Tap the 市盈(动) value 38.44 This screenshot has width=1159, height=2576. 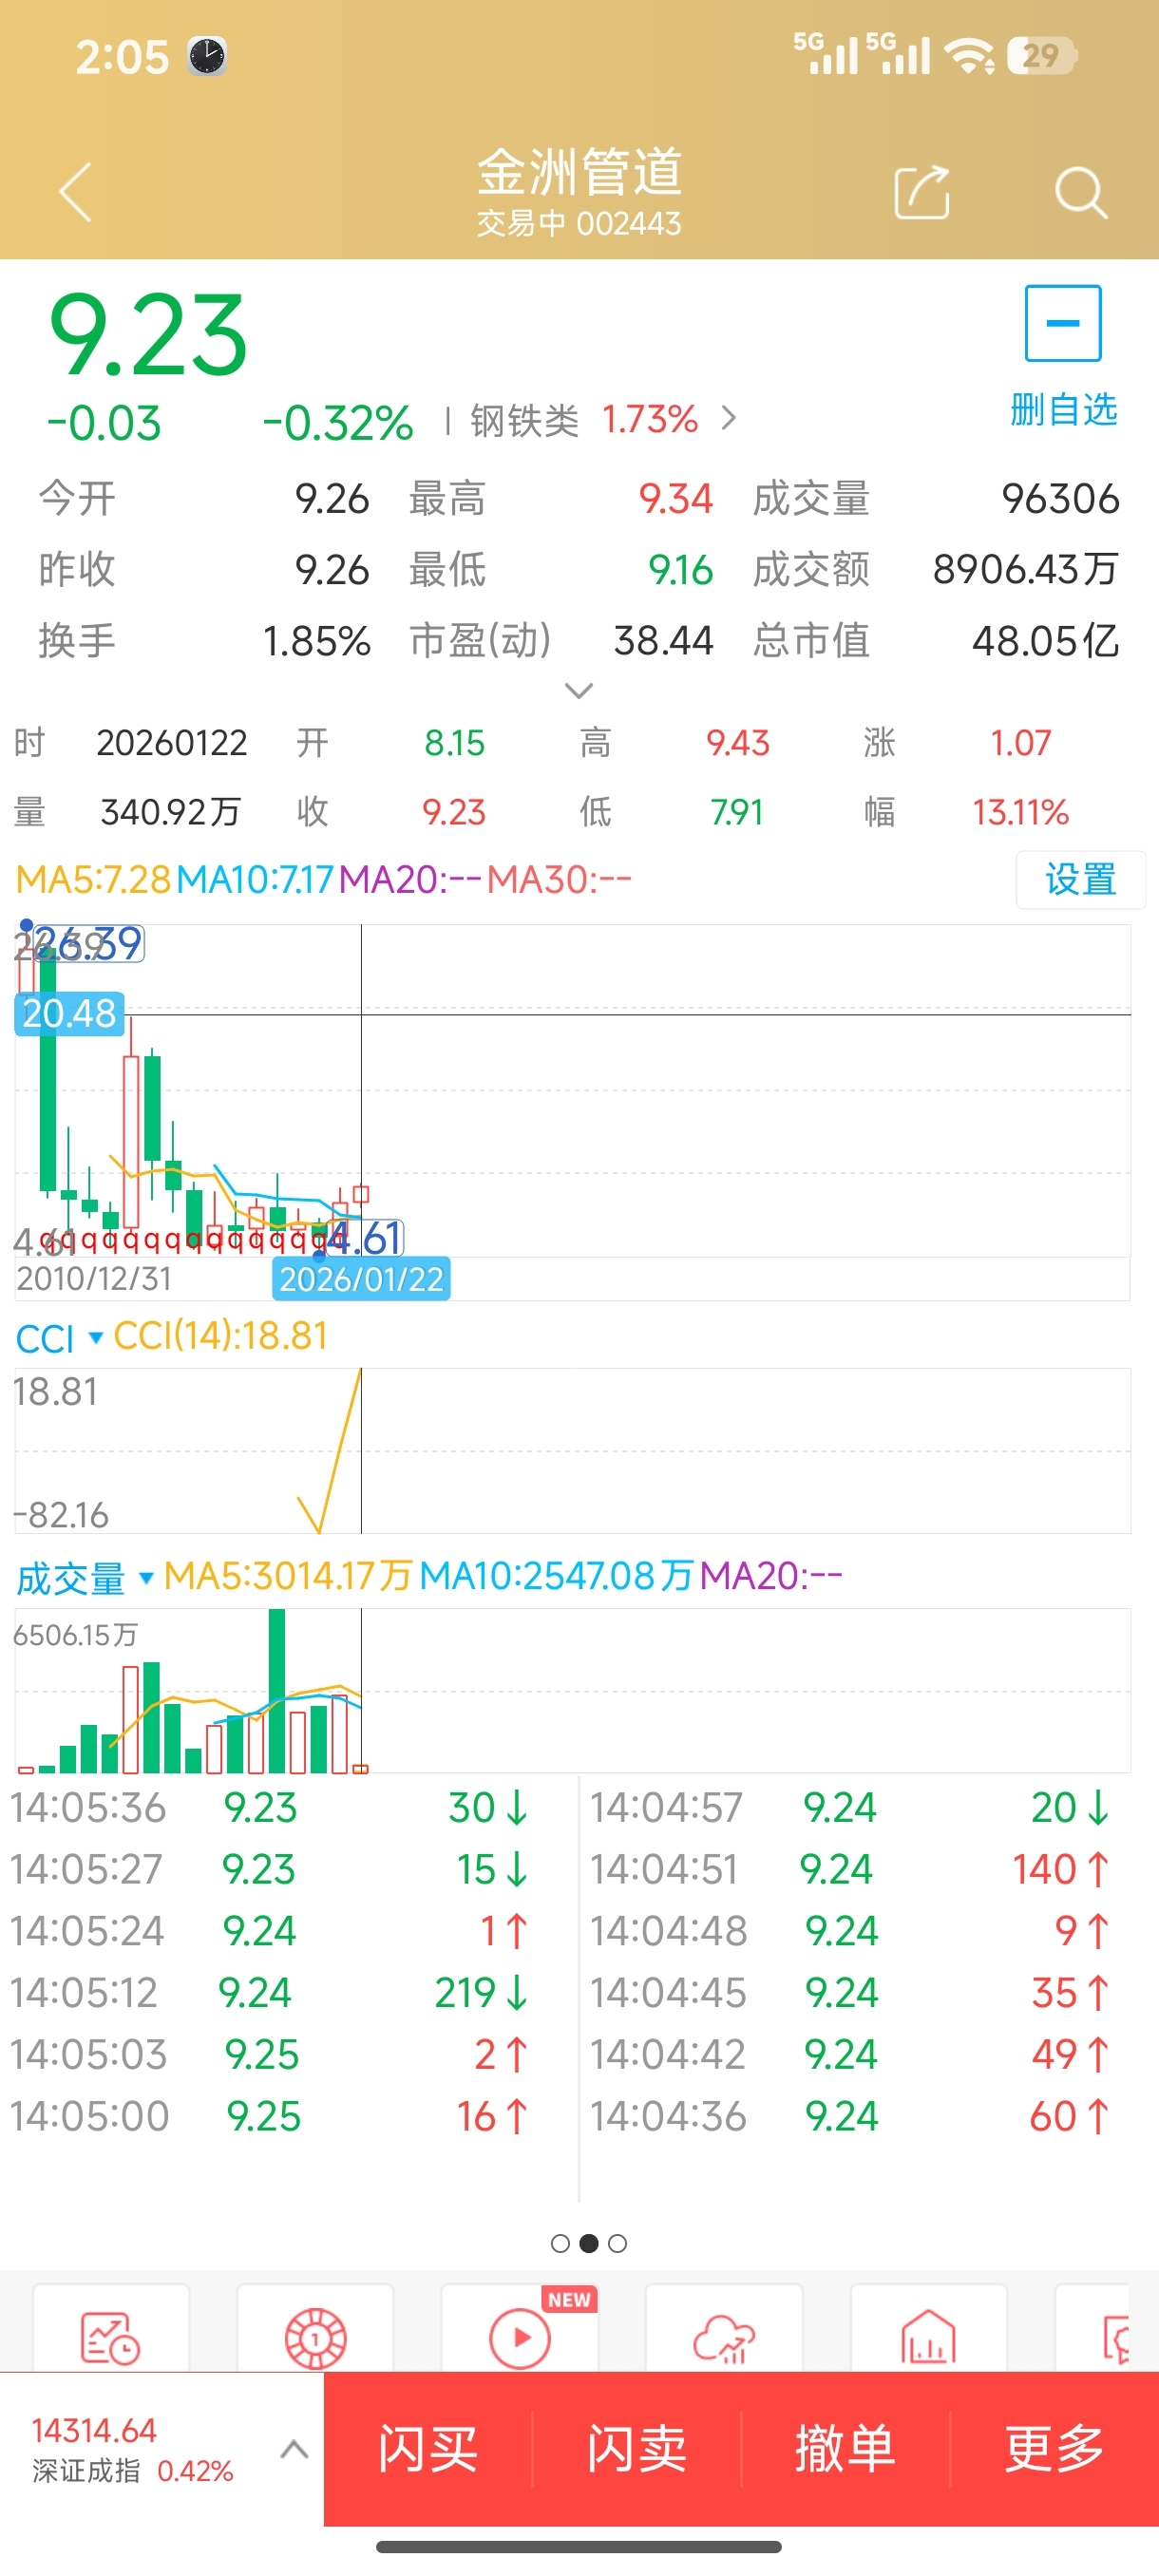[x=663, y=640]
